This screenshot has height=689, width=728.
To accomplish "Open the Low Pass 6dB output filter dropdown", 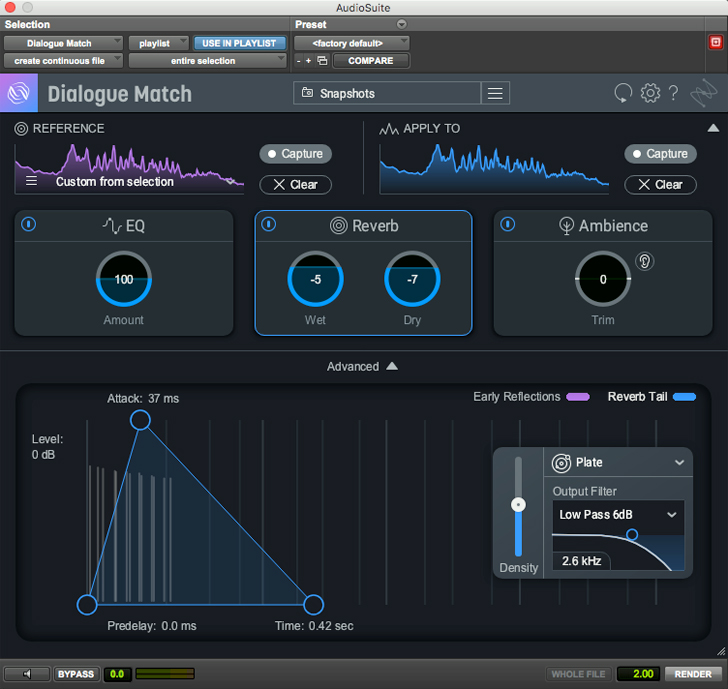I will [x=618, y=514].
